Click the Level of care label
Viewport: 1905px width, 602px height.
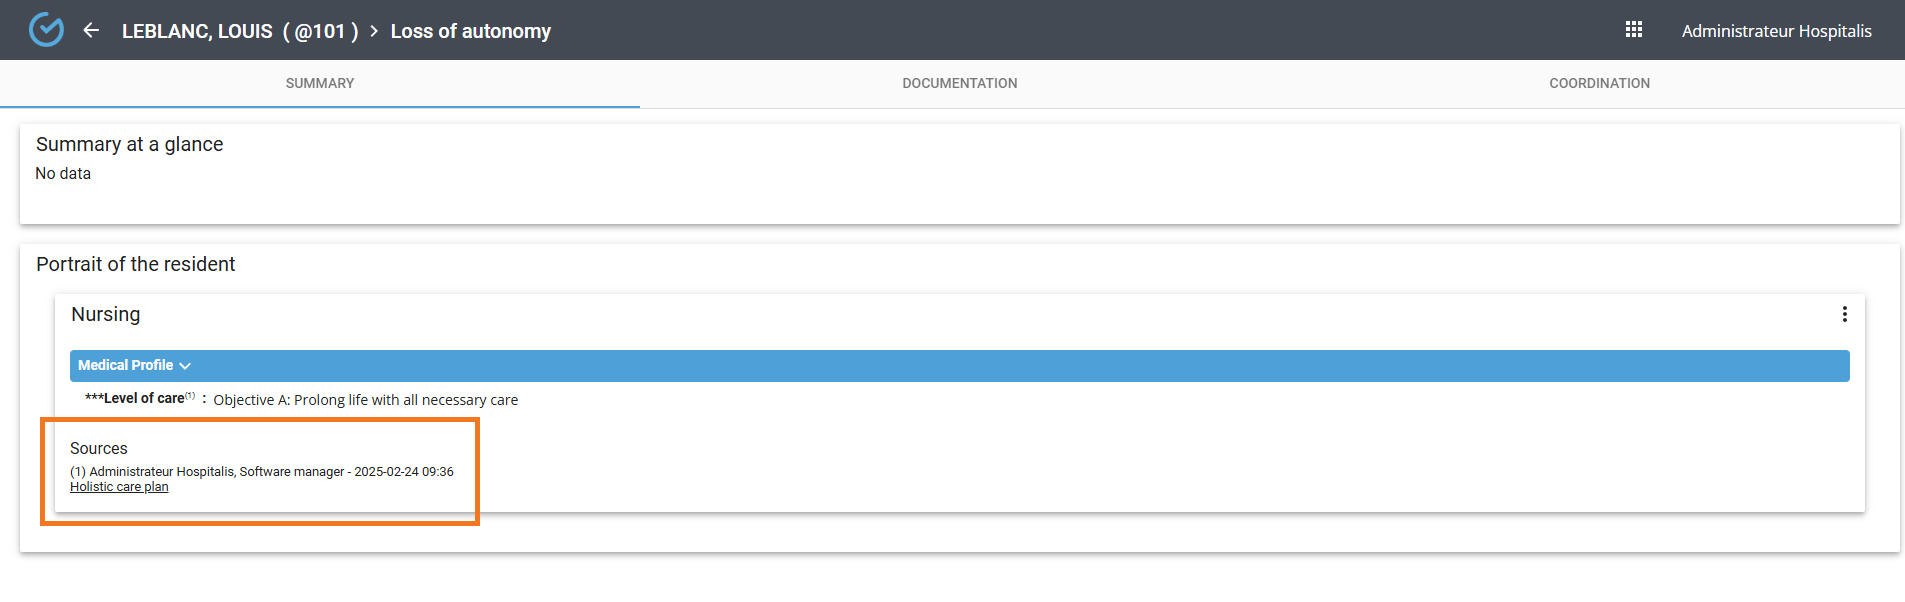click(139, 399)
